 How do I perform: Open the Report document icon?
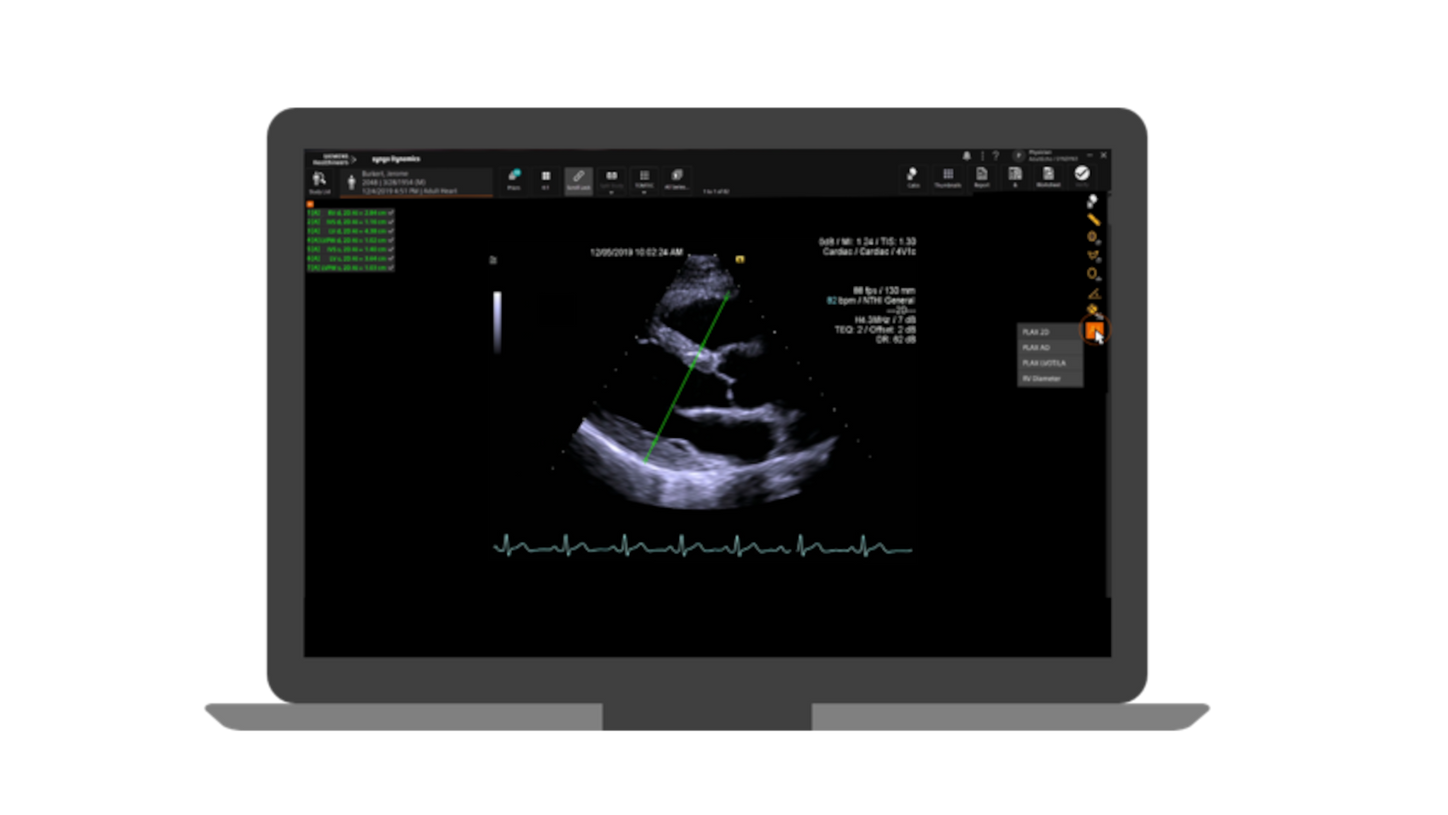click(982, 177)
